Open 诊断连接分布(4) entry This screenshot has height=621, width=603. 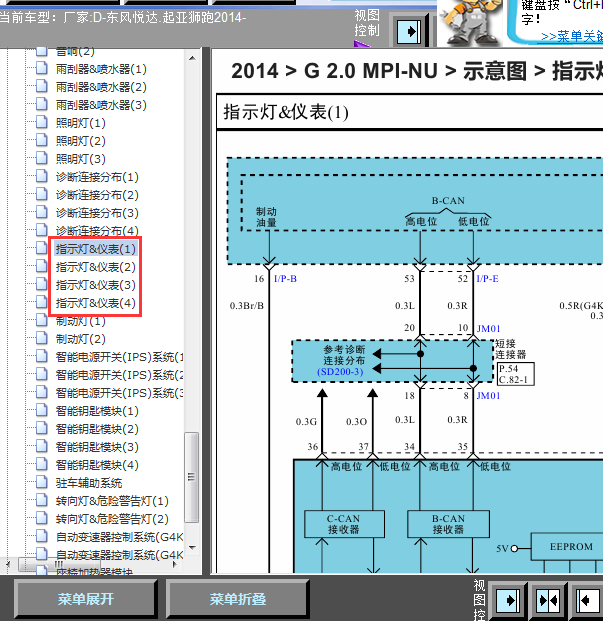coord(97,231)
